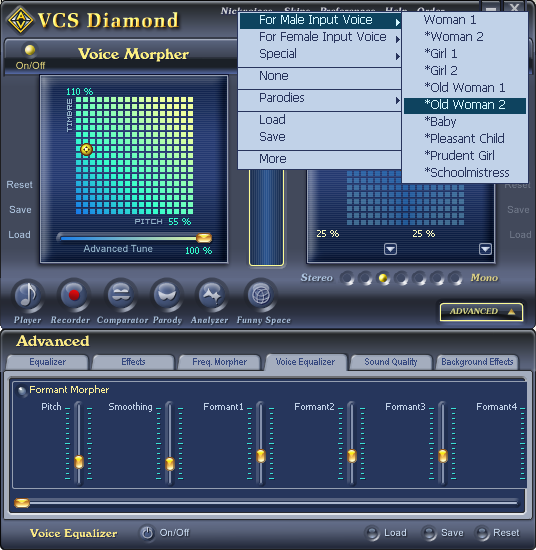The height and width of the screenshot is (550, 536).
Task: Enable the Formant Morpher radio indicator
Action: pos(22,390)
